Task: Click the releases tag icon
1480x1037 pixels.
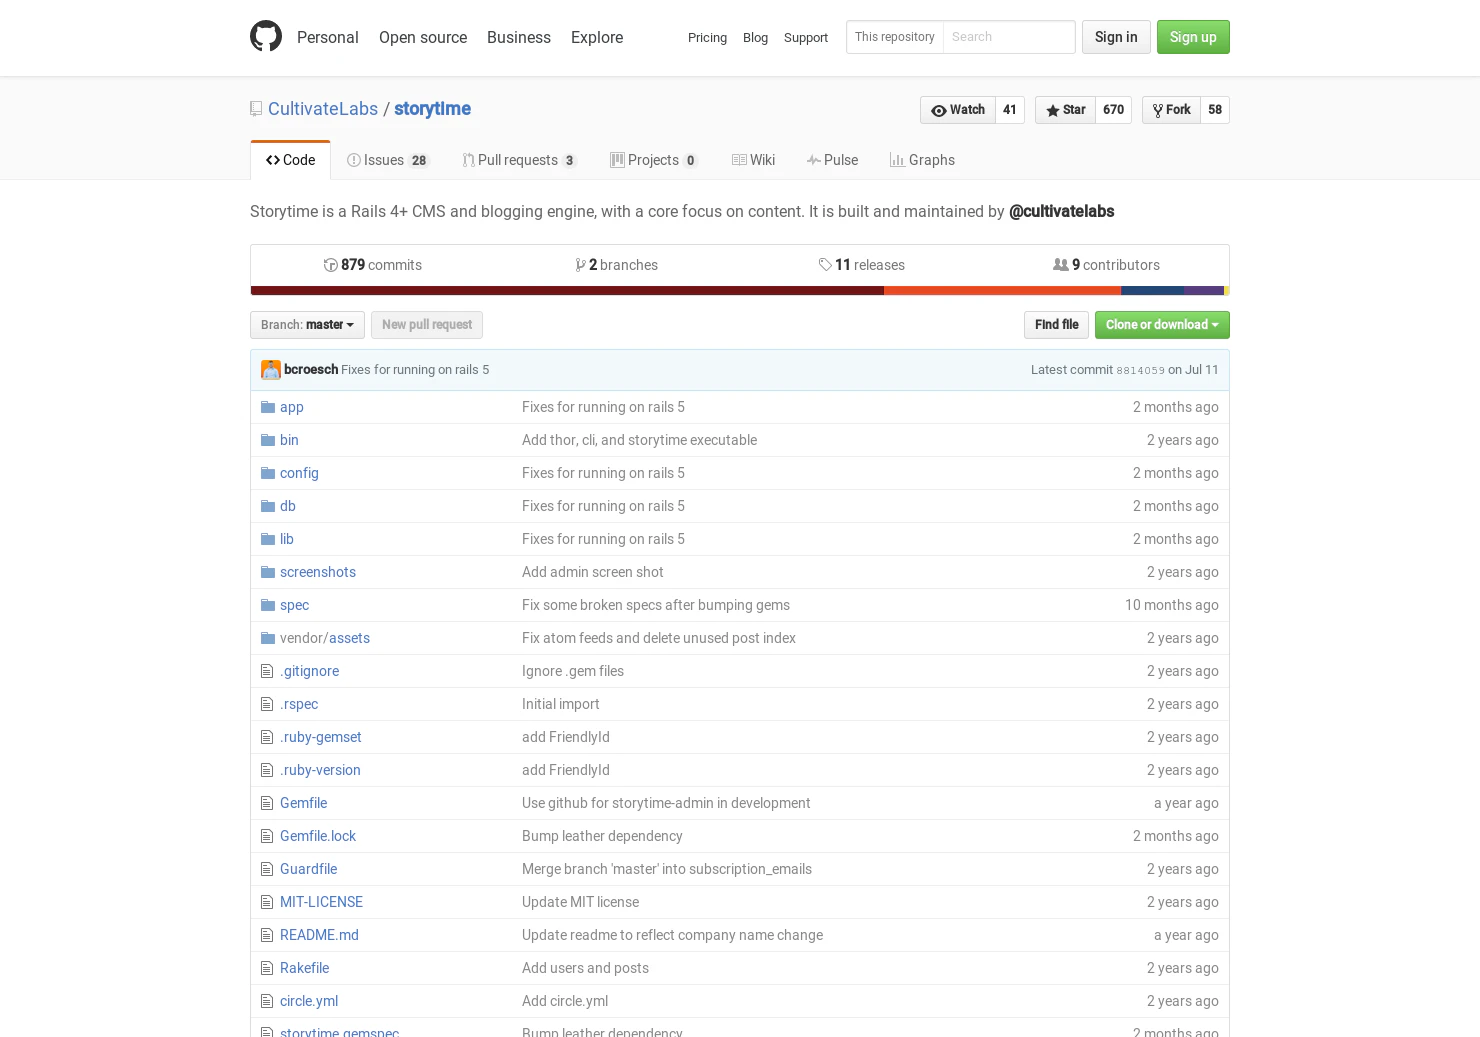Action: point(825,265)
